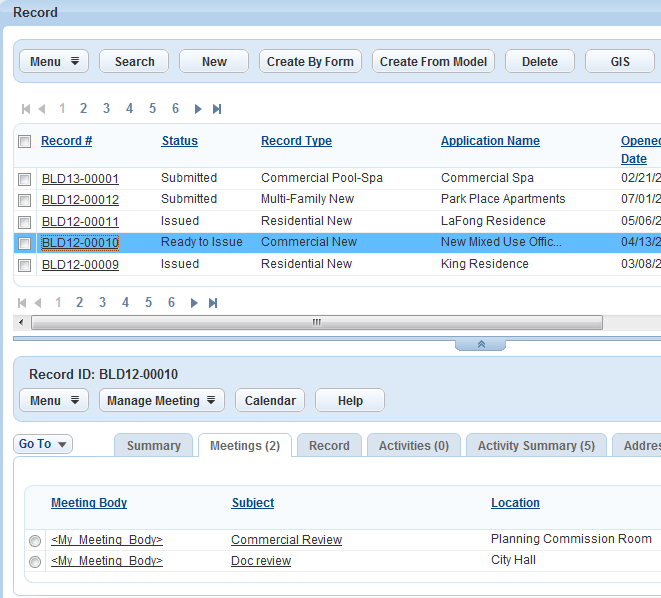Click next page arrow in bottom pagination
661x598 pixels.
point(194,302)
